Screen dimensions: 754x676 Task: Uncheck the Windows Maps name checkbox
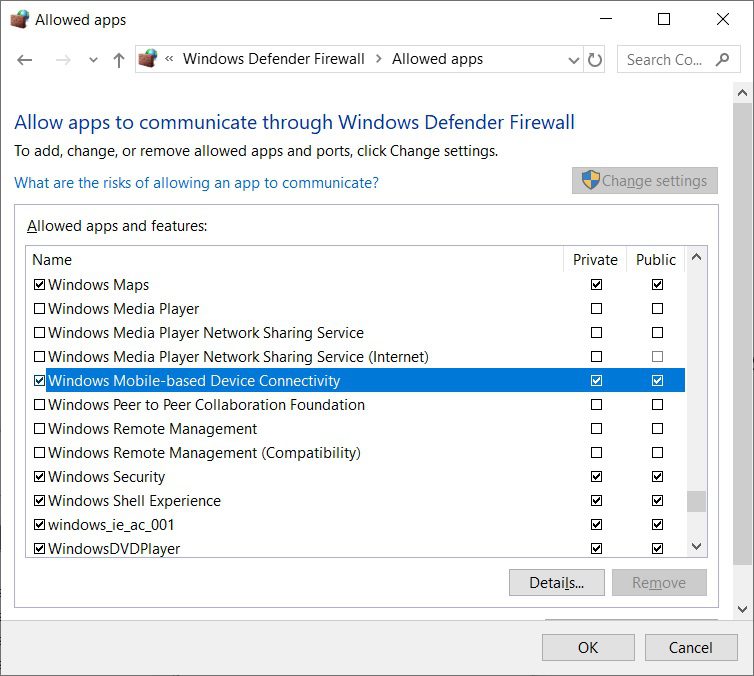tap(40, 285)
